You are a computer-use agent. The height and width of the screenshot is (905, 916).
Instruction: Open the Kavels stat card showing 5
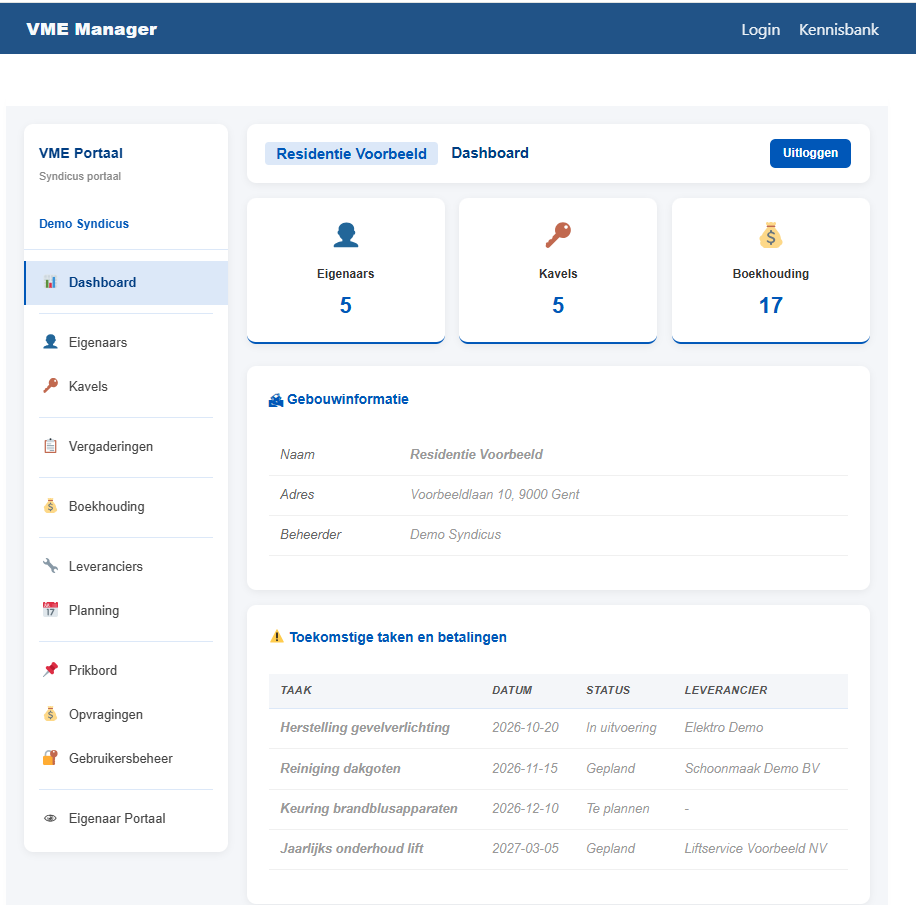pos(558,271)
